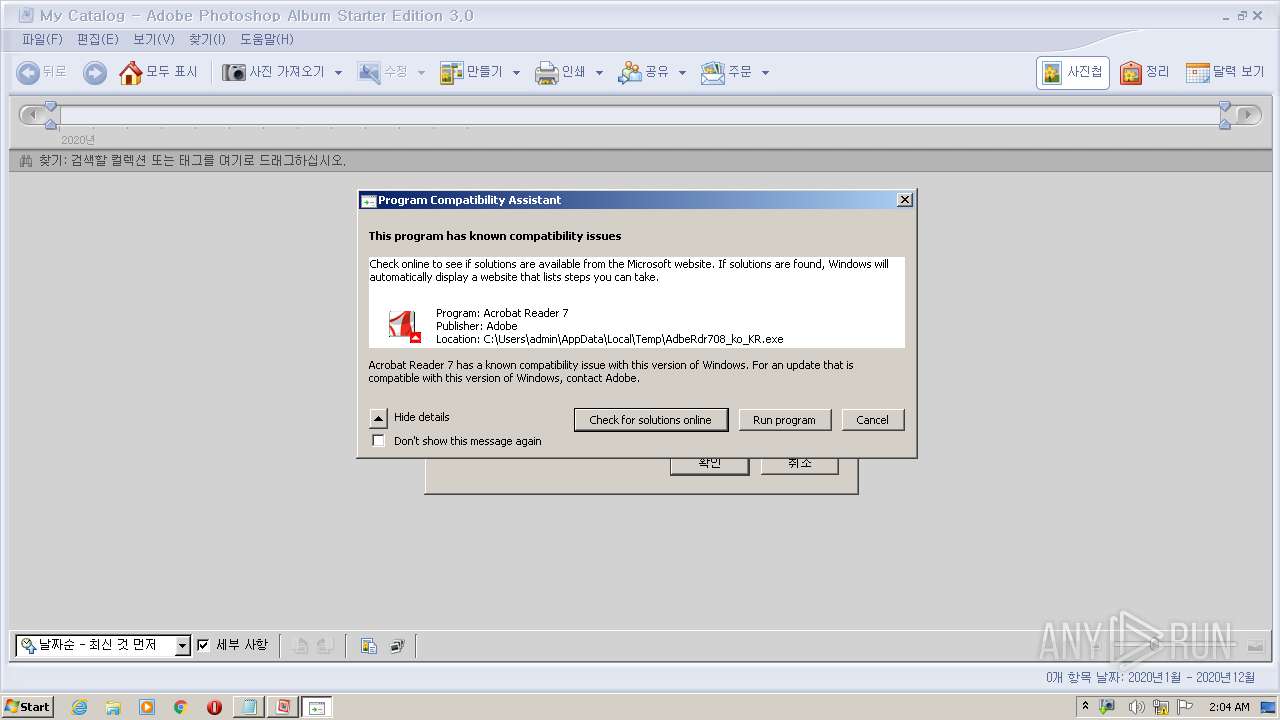Open Opera browser from the taskbar

coord(214,707)
